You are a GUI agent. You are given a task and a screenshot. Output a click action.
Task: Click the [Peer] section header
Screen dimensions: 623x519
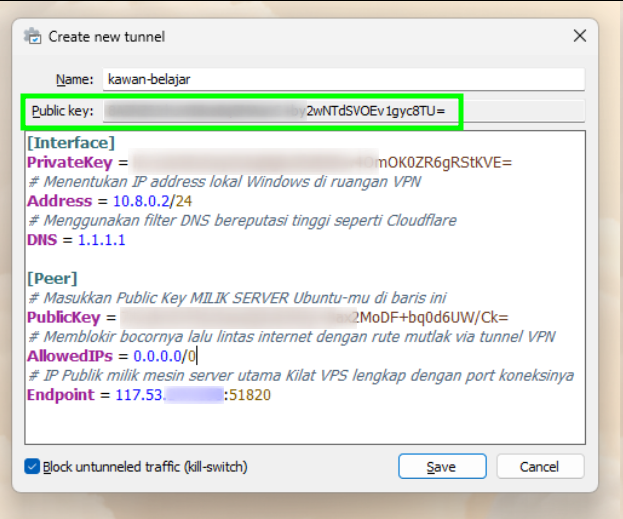52,279
